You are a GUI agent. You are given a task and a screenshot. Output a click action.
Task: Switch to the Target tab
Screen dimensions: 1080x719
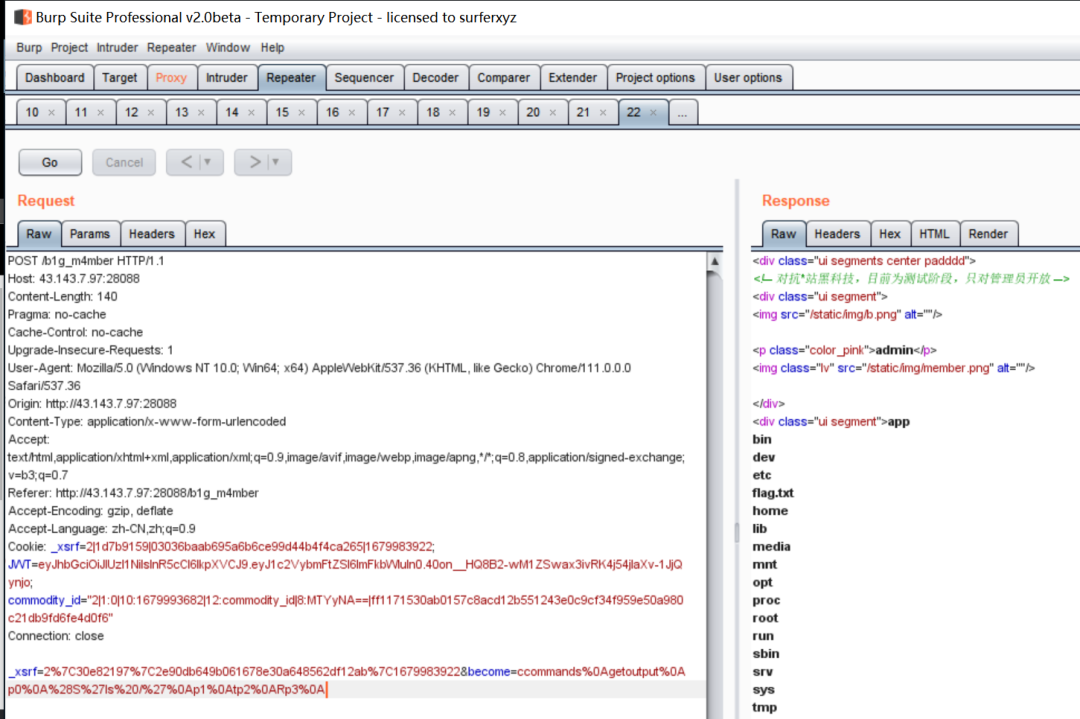120,78
